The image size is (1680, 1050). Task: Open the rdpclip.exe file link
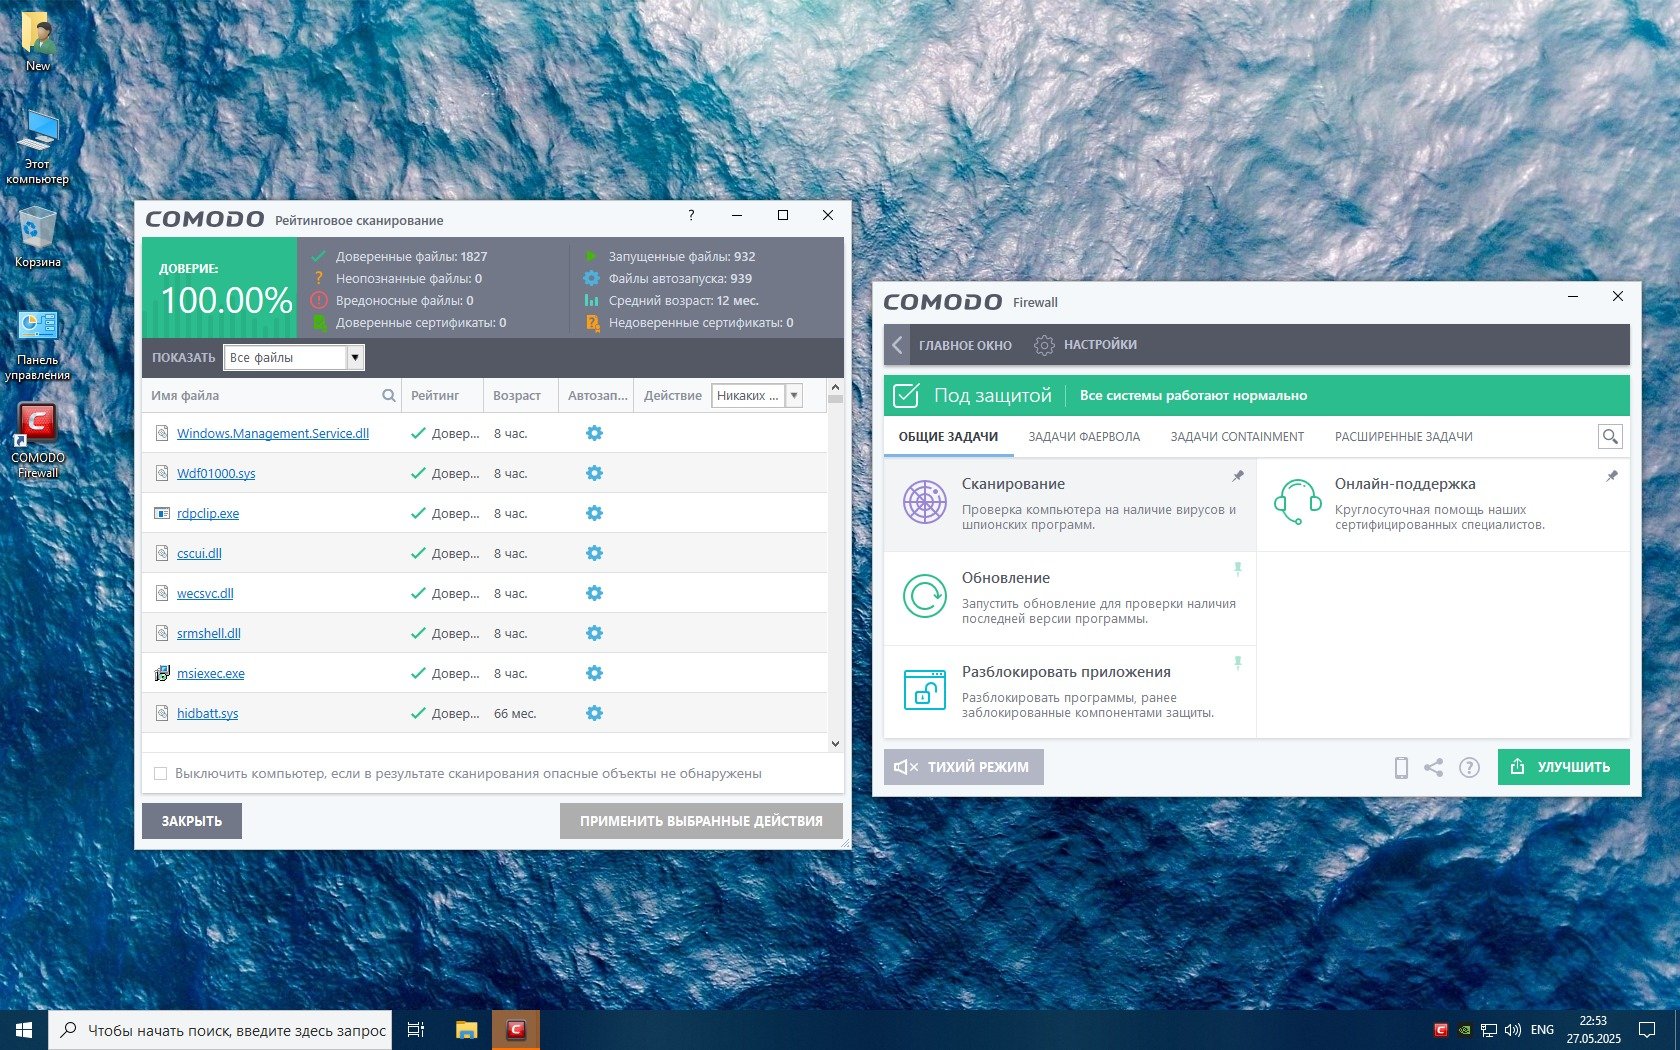click(208, 513)
